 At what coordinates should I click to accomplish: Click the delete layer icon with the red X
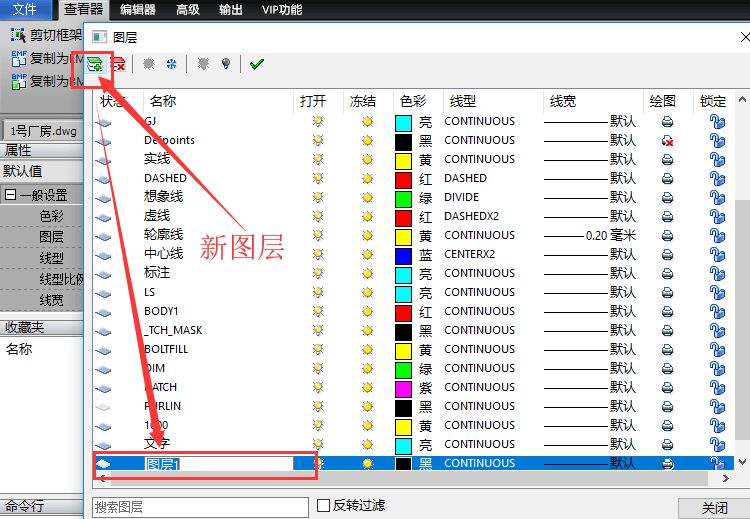point(118,64)
